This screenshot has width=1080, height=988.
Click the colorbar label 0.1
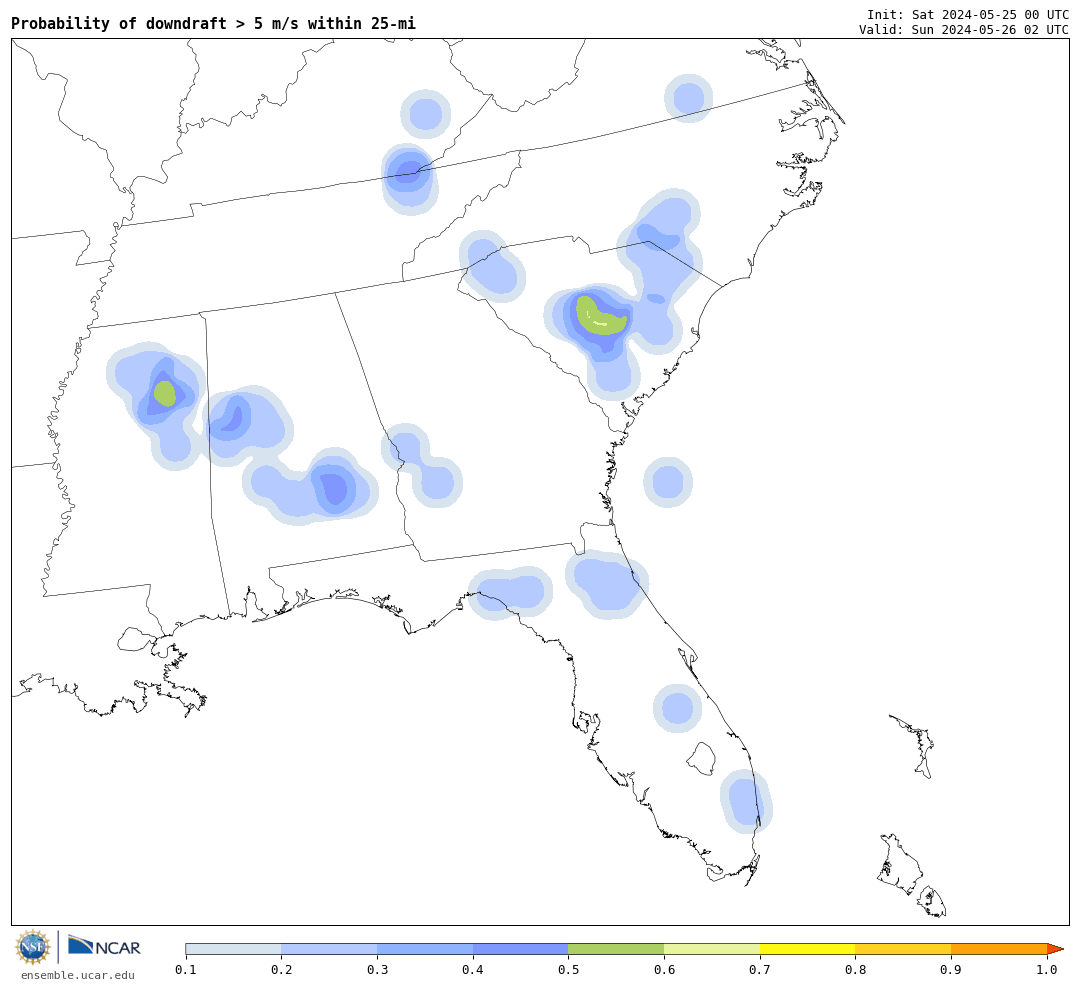186,970
